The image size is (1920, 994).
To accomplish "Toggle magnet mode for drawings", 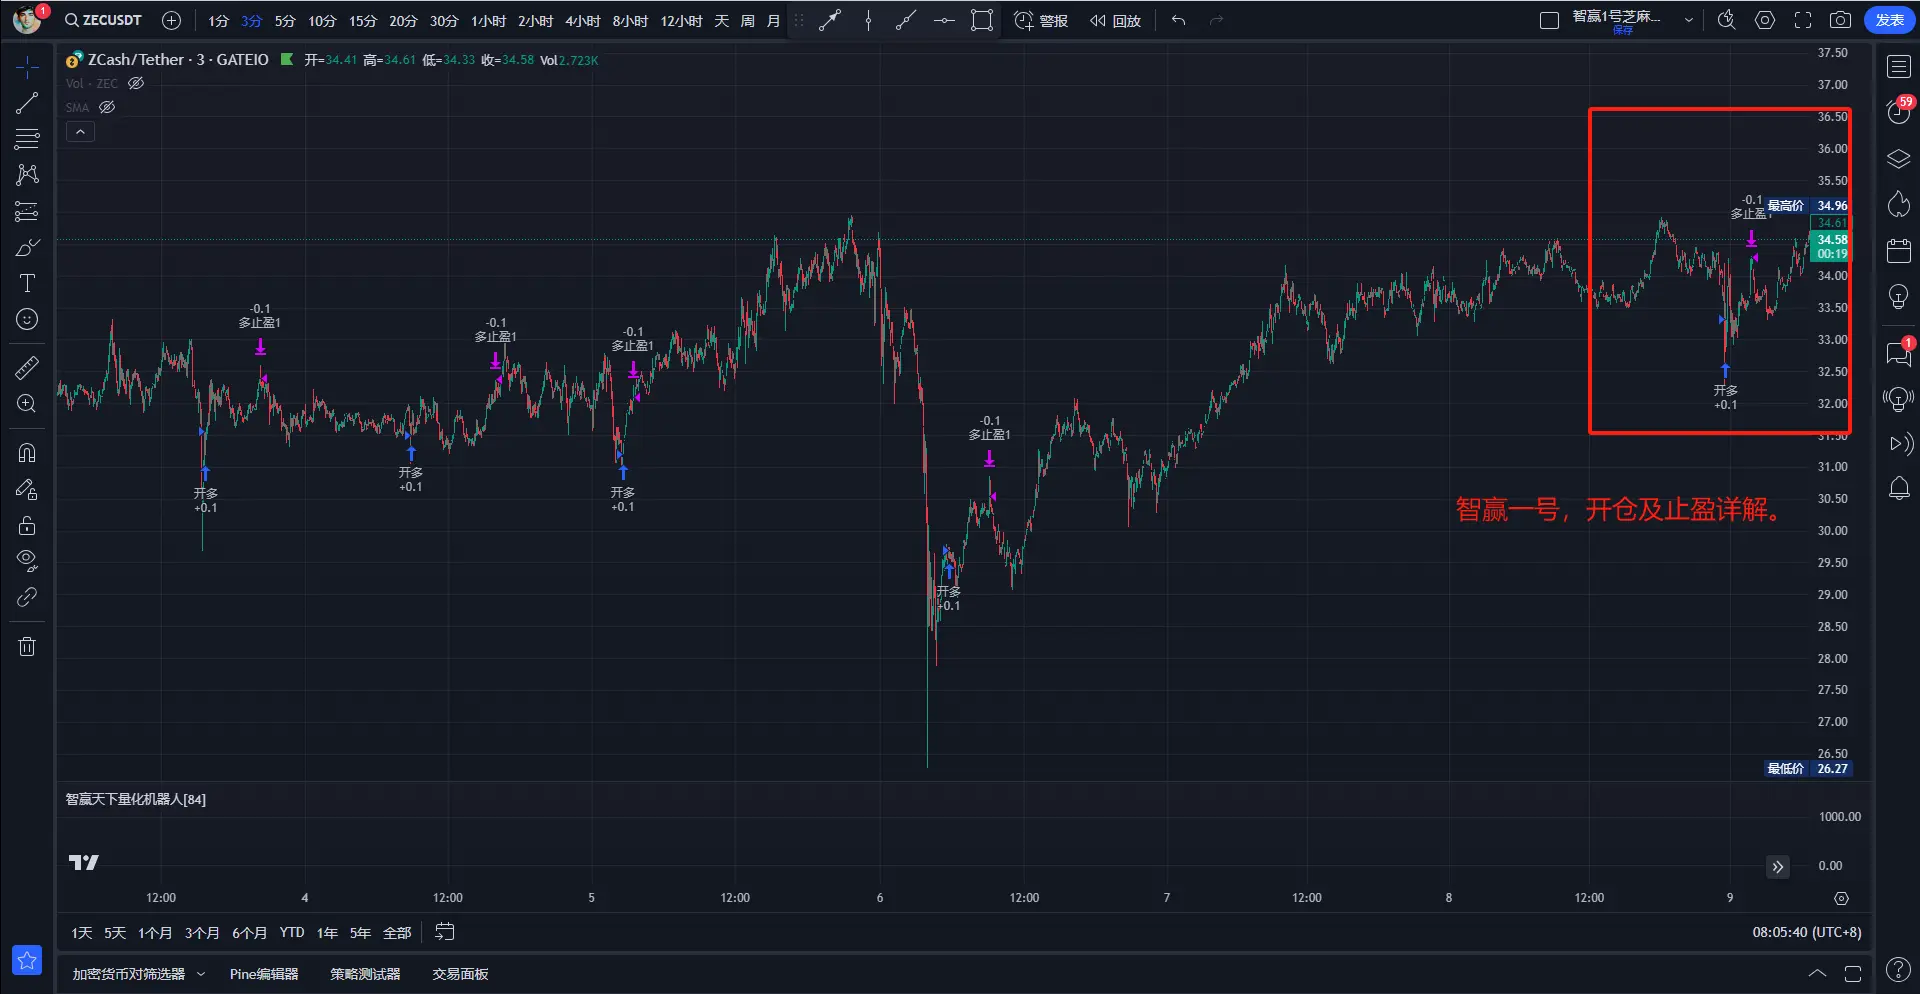I will [27, 453].
